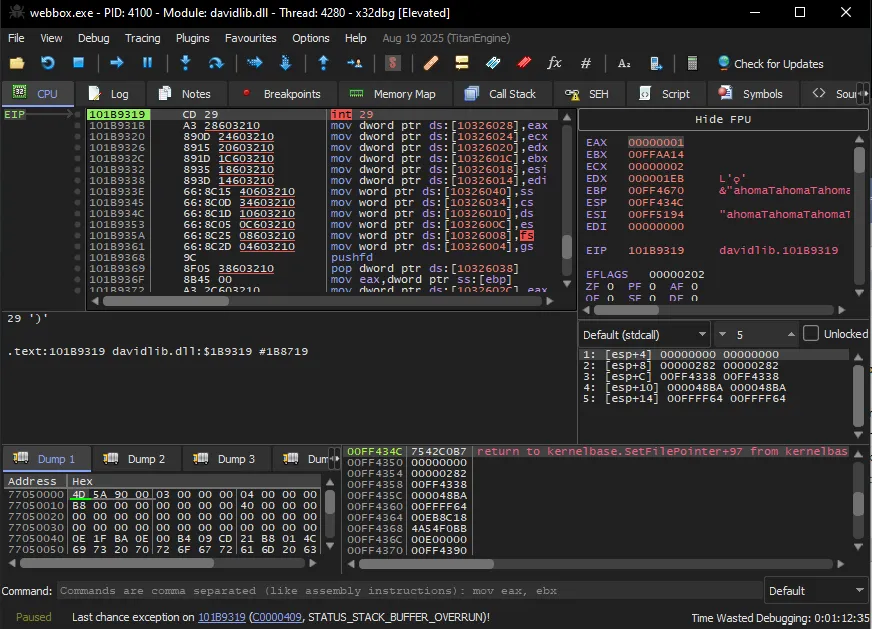Click the dump tabs scroll arrows
The image size is (872, 629).
(334, 459)
